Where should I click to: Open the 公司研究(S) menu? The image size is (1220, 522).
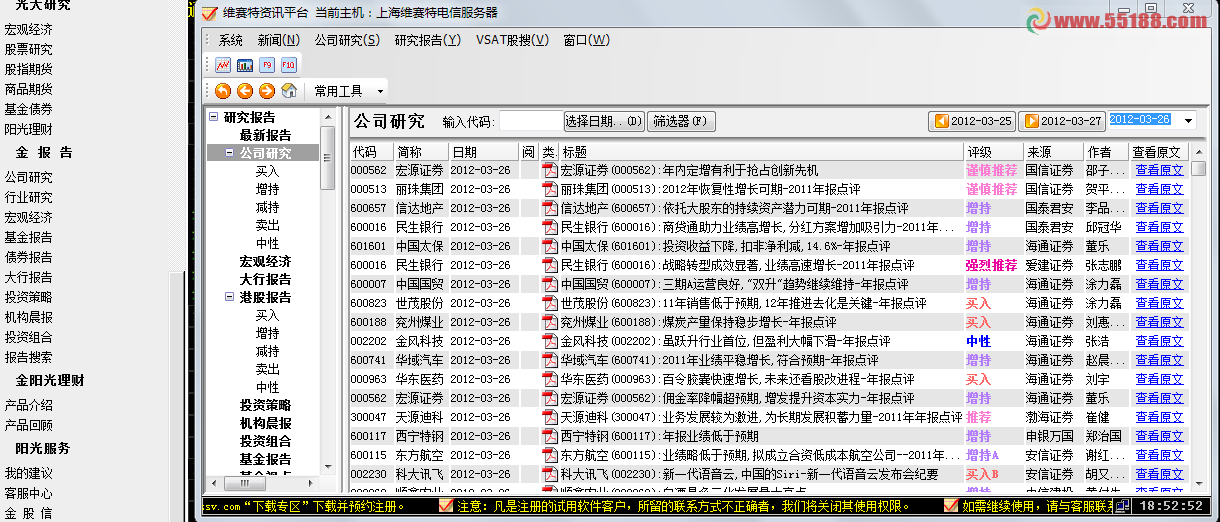347,40
